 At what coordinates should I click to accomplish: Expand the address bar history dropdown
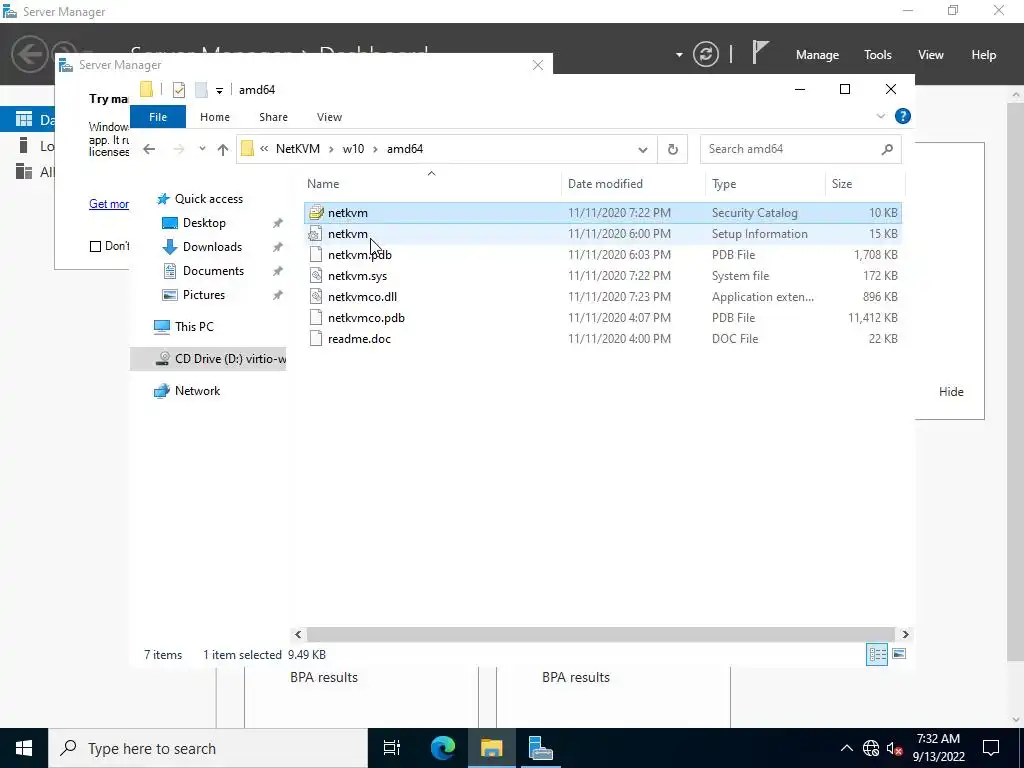[643, 150]
